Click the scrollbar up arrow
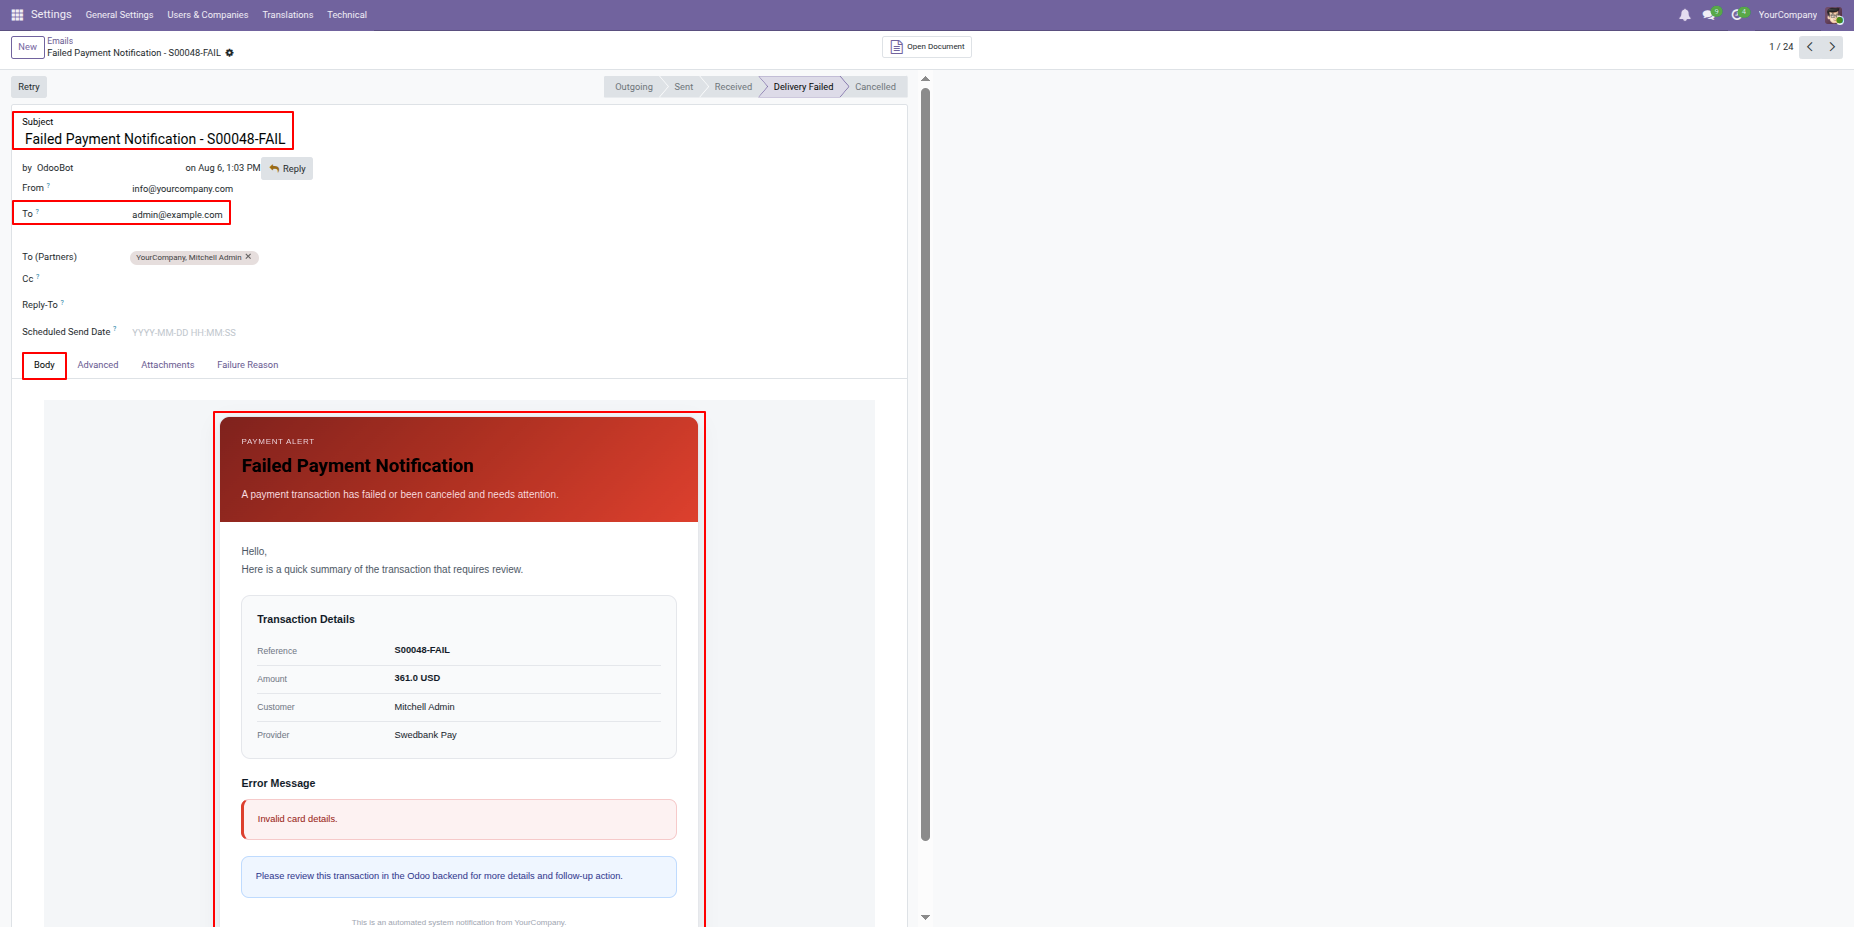1854x927 pixels. coord(925,79)
